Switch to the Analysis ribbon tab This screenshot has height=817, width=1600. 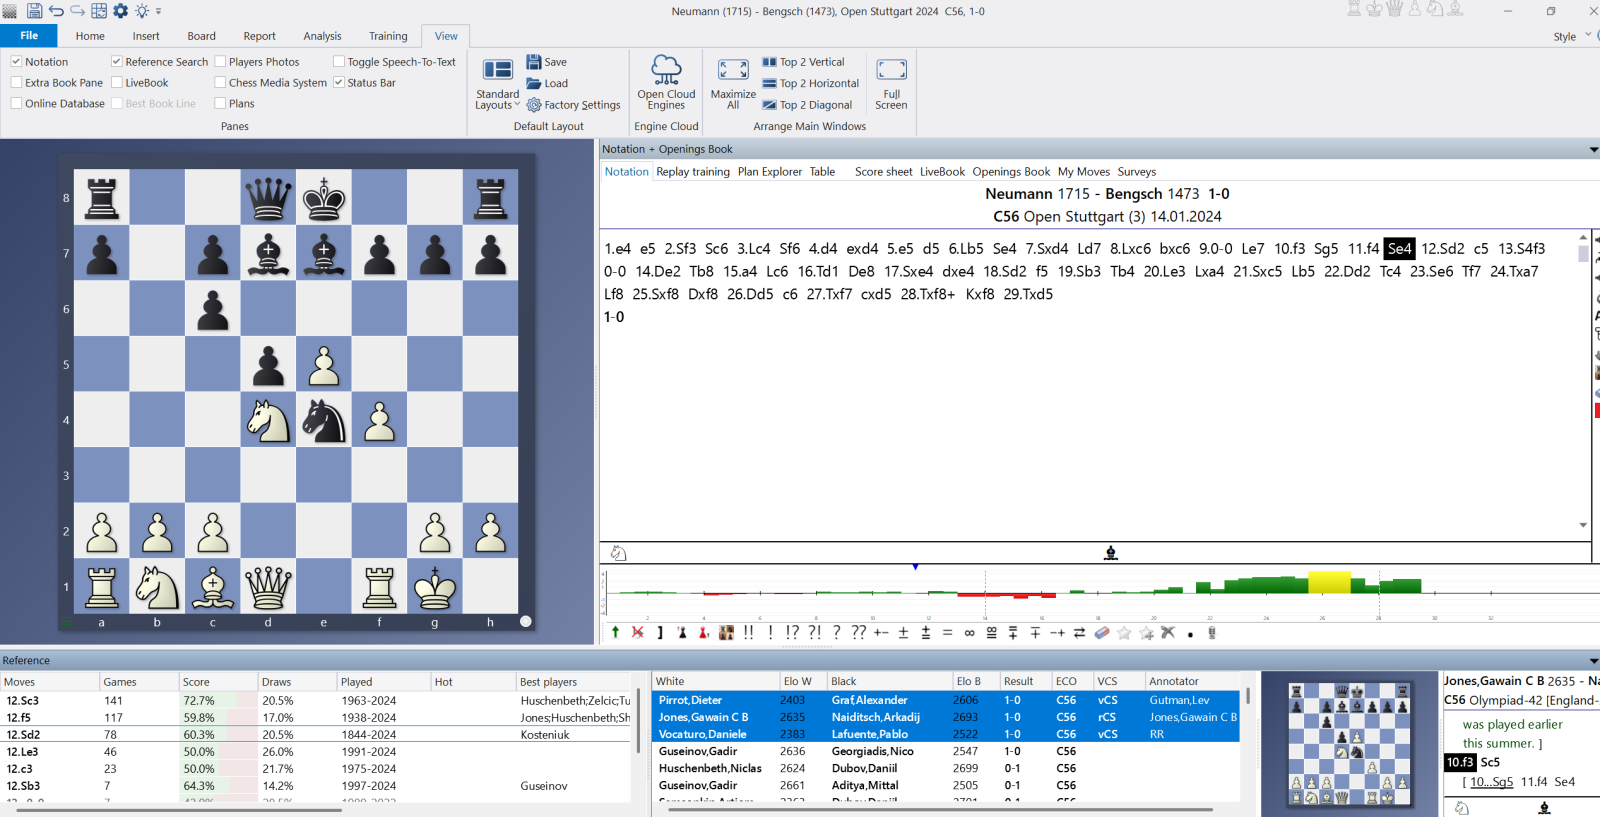pos(322,36)
